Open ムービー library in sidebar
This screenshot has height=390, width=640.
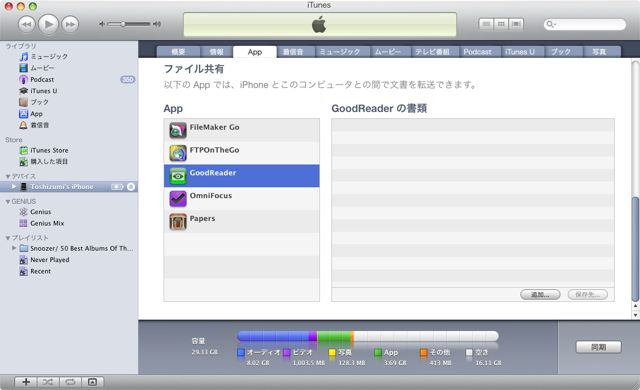(x=42, y=68)
